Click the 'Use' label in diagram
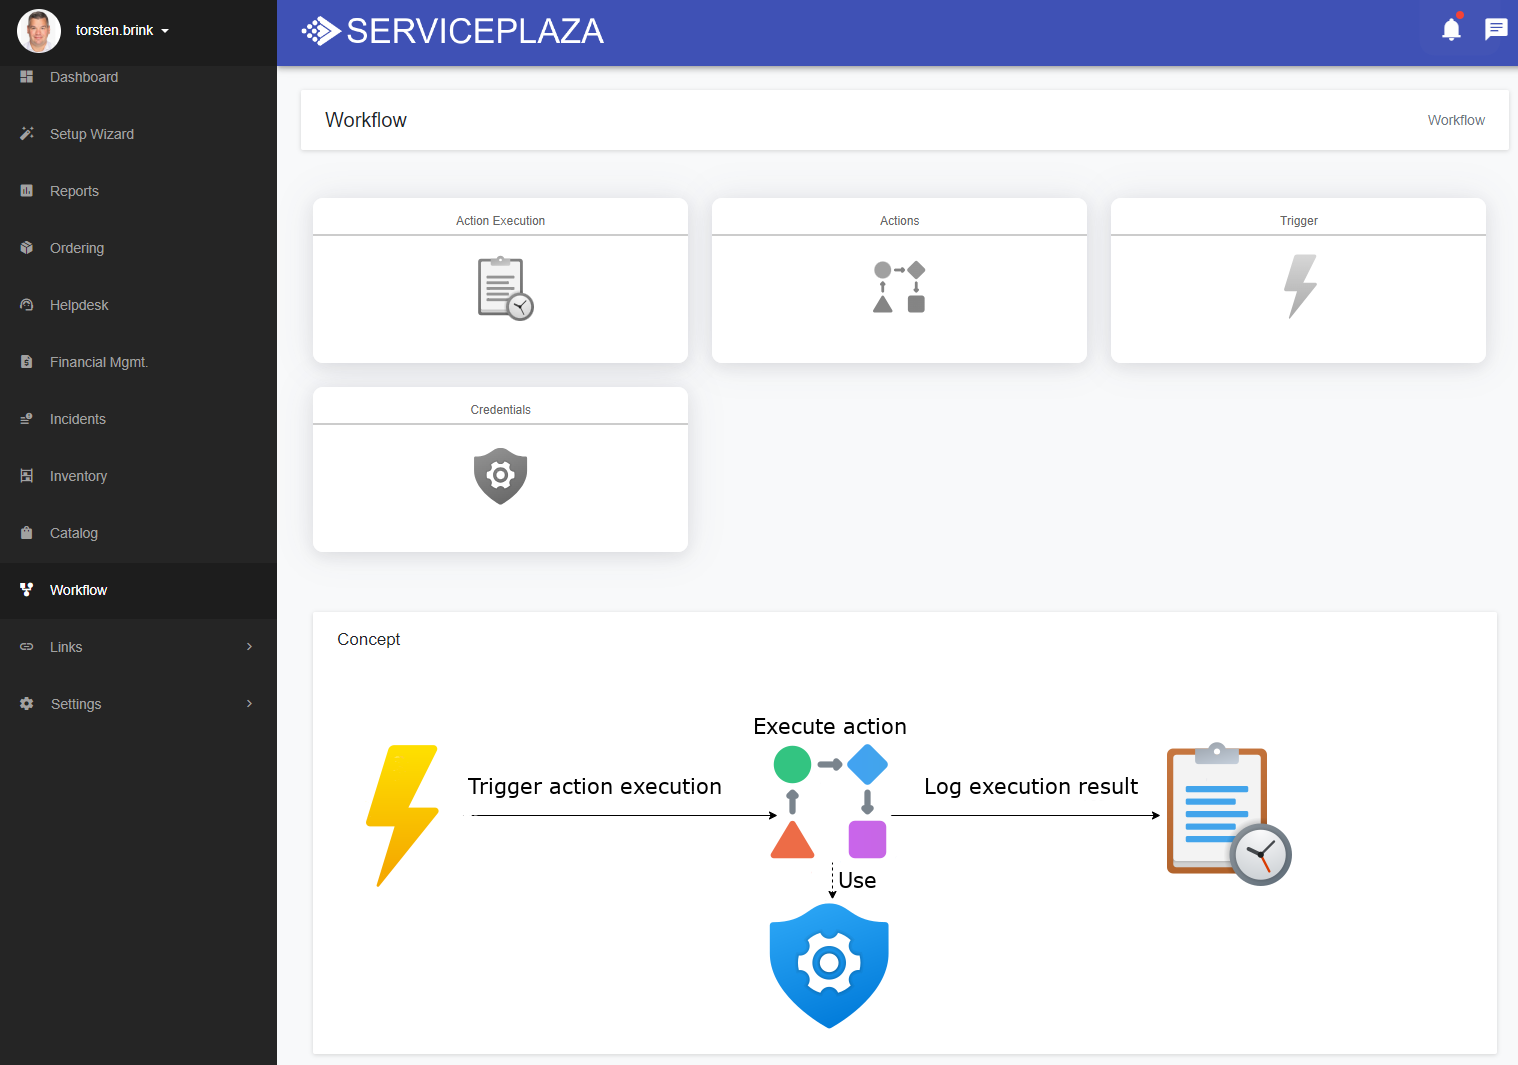Screen dimensions: 1518x1065 tap(857, 881)
